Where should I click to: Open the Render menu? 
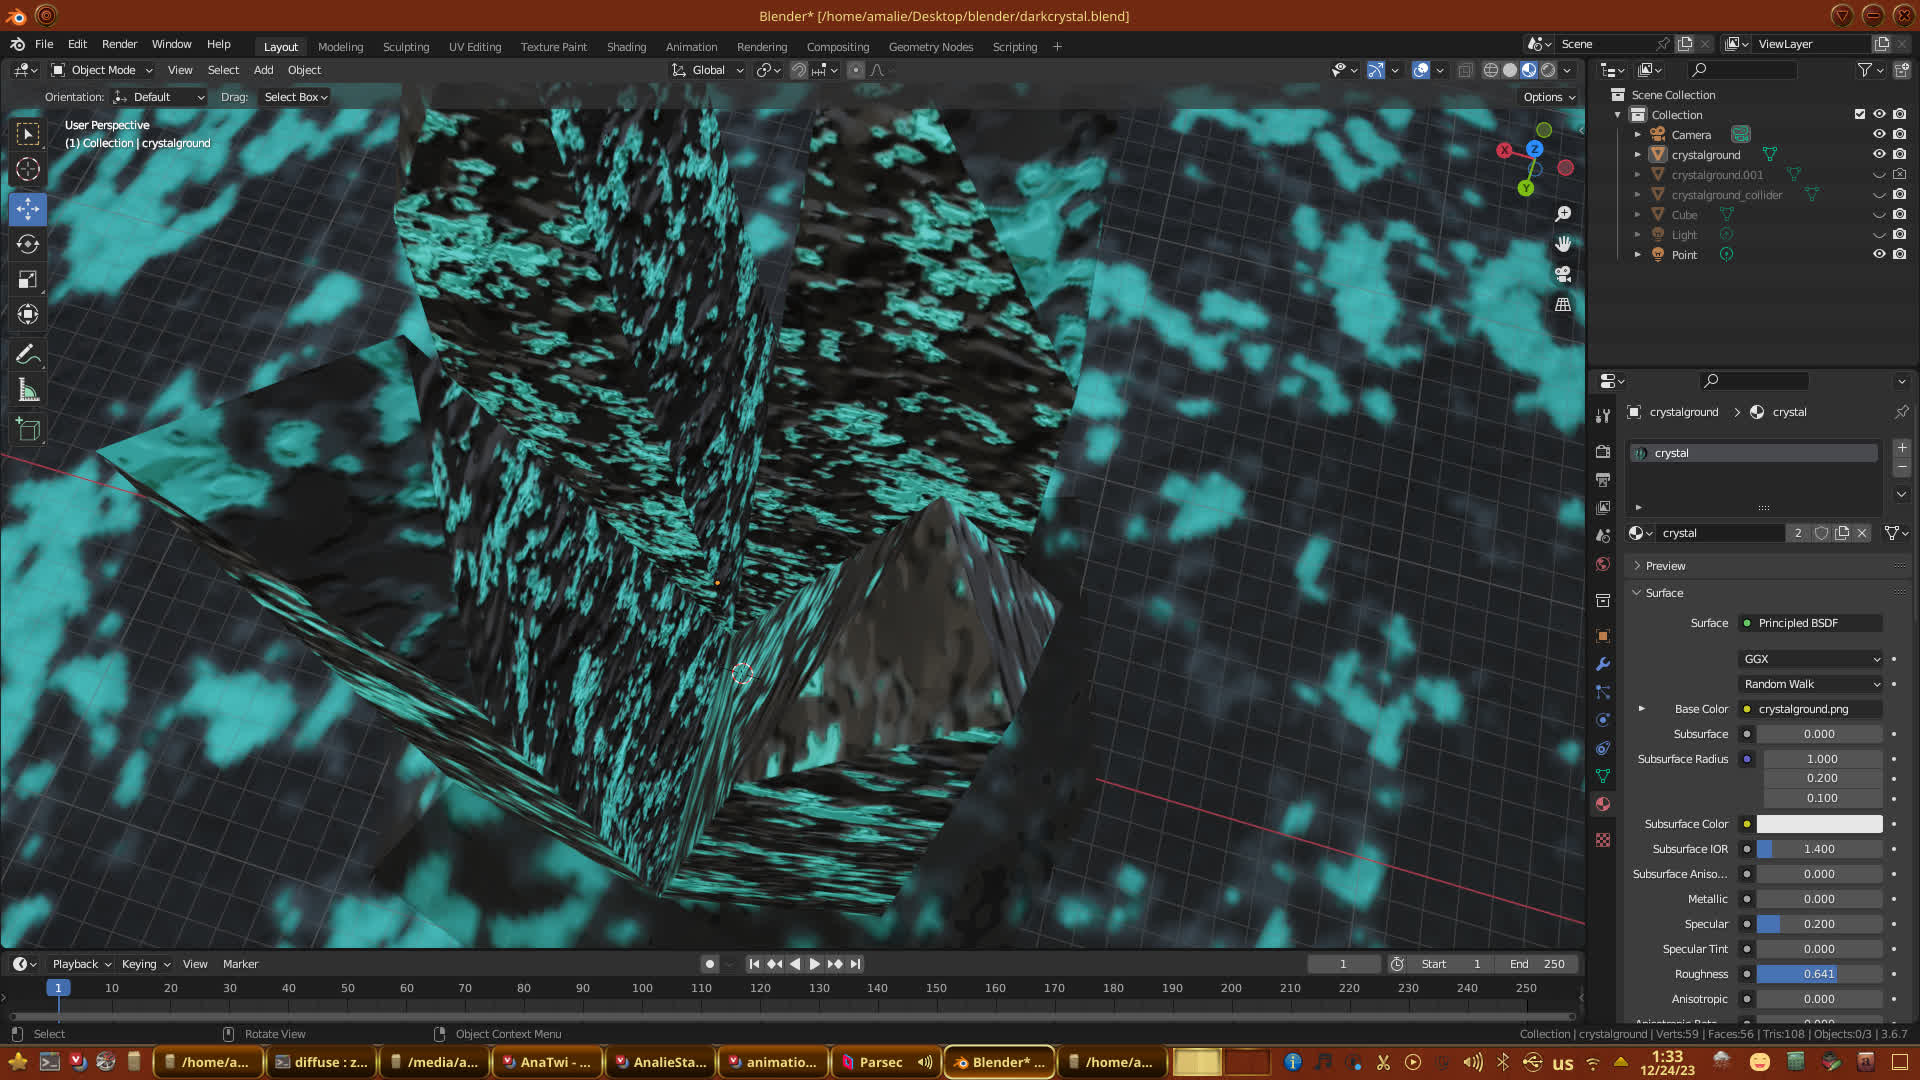point(119,44)
